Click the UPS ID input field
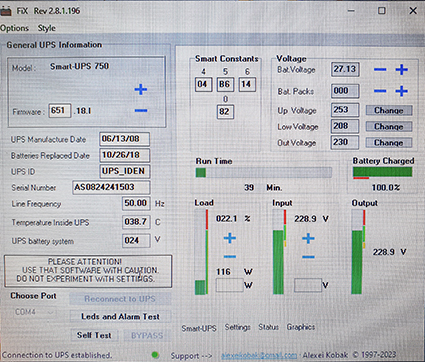Screen dimensions: 425x362 tap(124, 171)
